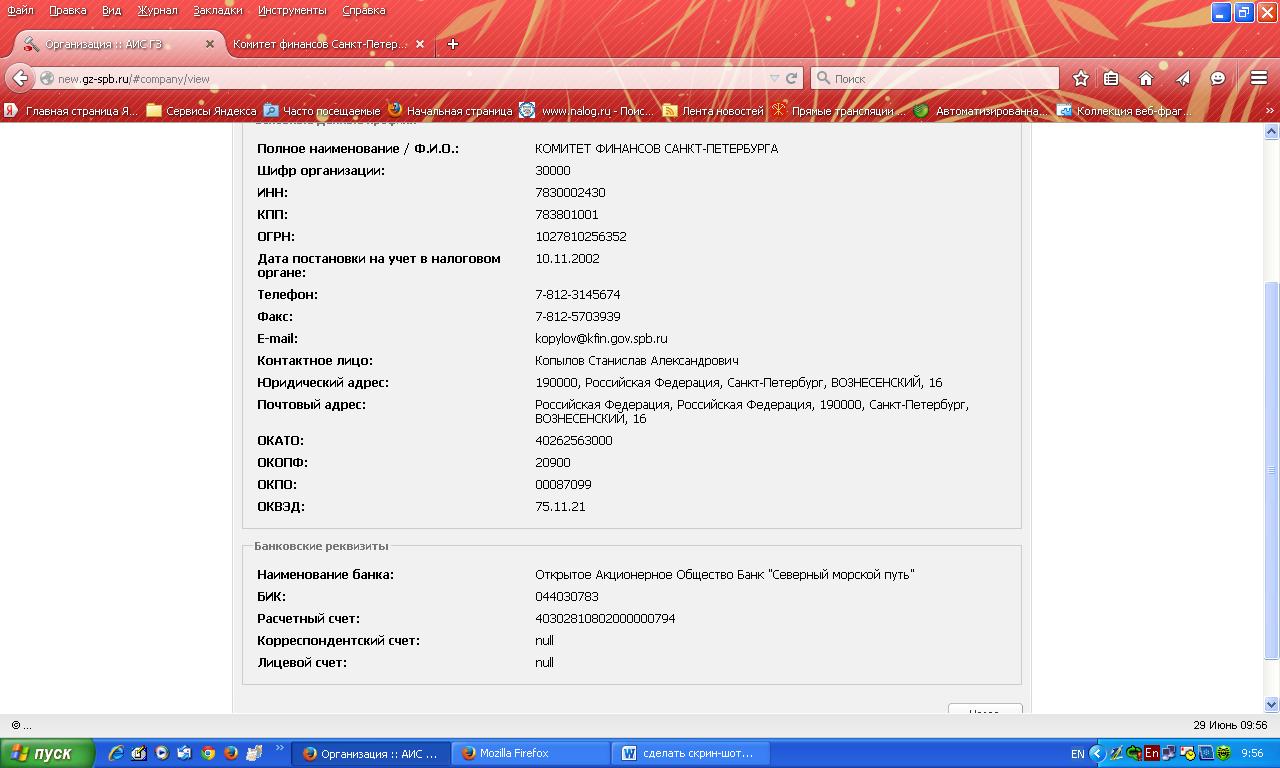The height and width of the screenshot is (768, 1280).
Task: Expand hidden system tray icons arrow
Action: [1097, 753]
